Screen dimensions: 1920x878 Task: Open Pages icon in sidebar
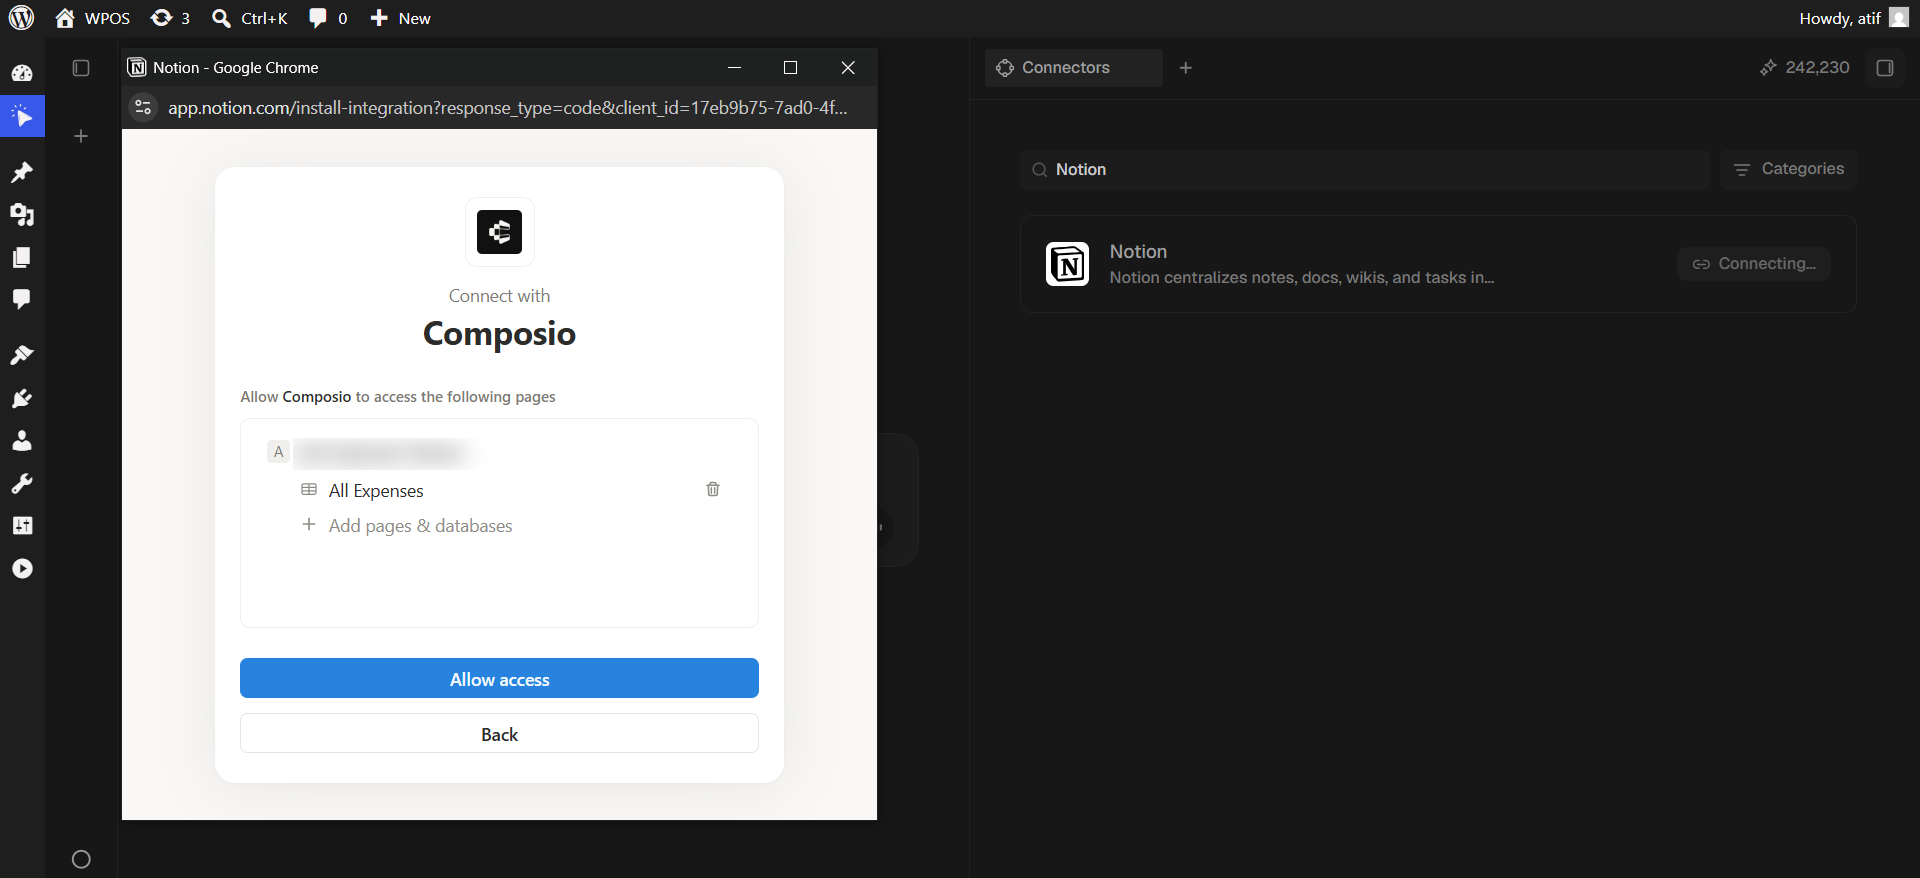pyautogui.click(x=22, y=257)
